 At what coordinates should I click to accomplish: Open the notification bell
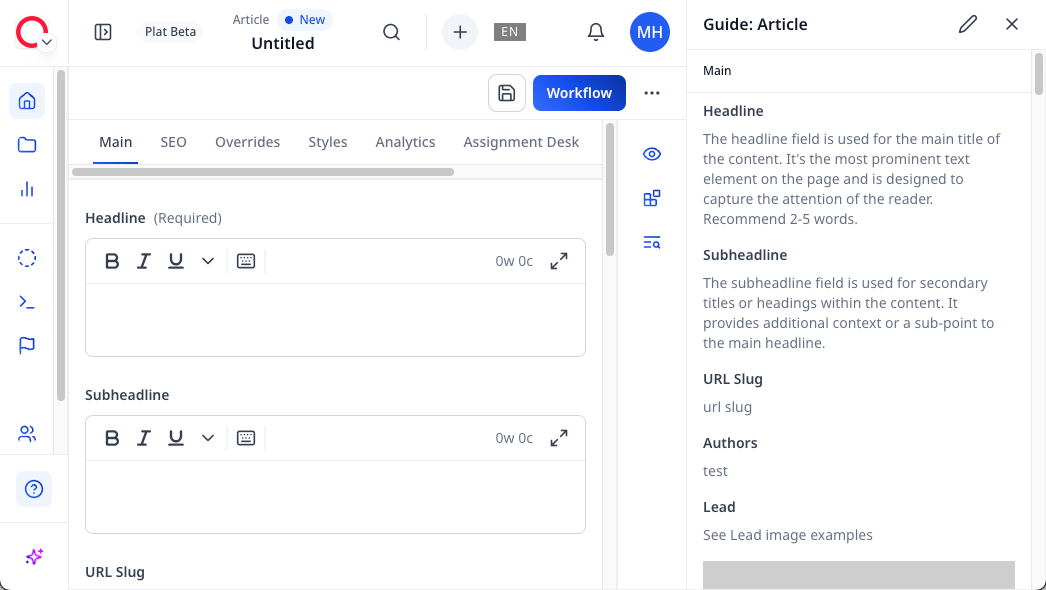[x=596, y=32]
